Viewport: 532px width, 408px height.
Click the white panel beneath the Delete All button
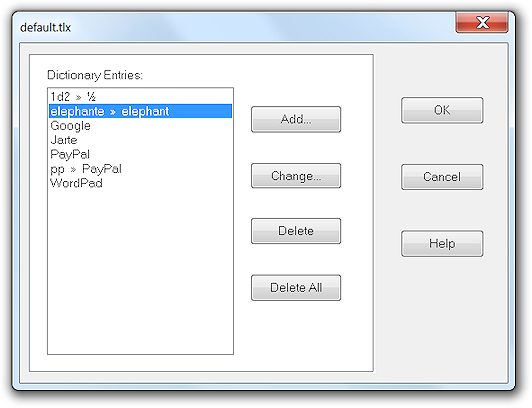click(x=296, y=336)
